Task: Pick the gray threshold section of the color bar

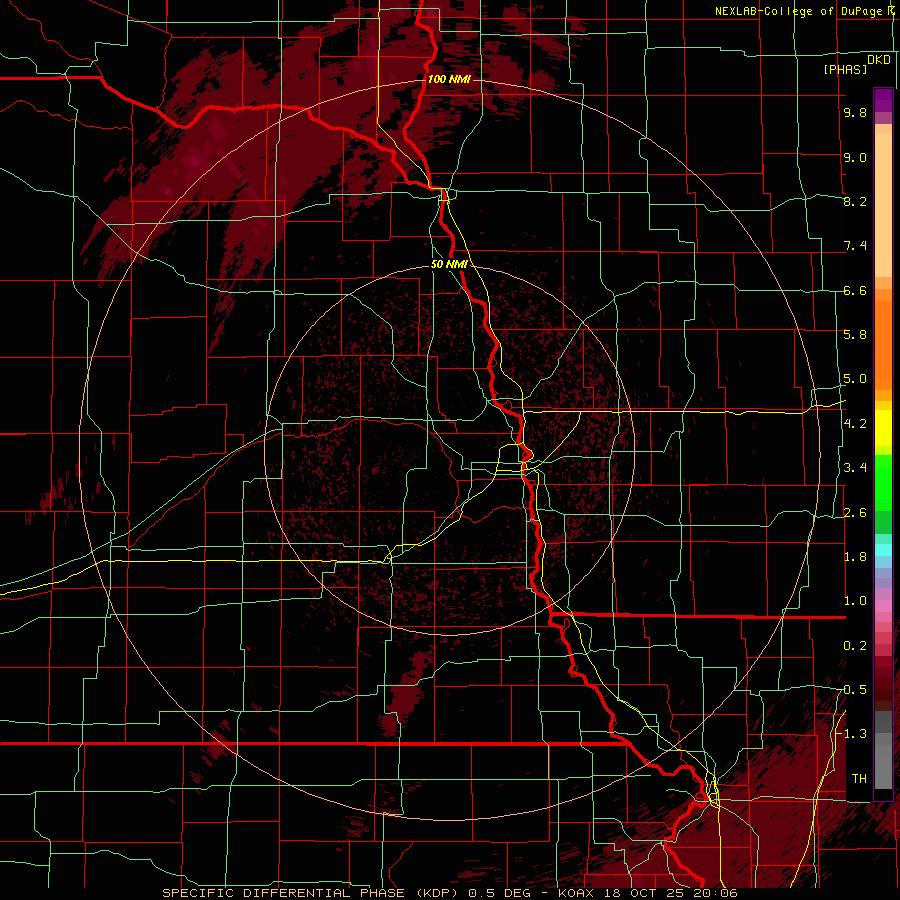Action: [x=883, y=750]
